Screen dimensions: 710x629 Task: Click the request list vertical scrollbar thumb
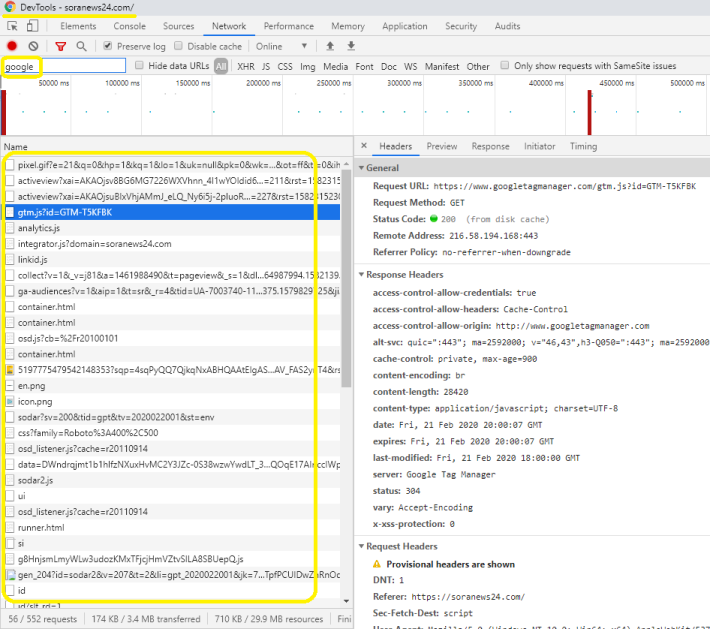pos(346,279)
